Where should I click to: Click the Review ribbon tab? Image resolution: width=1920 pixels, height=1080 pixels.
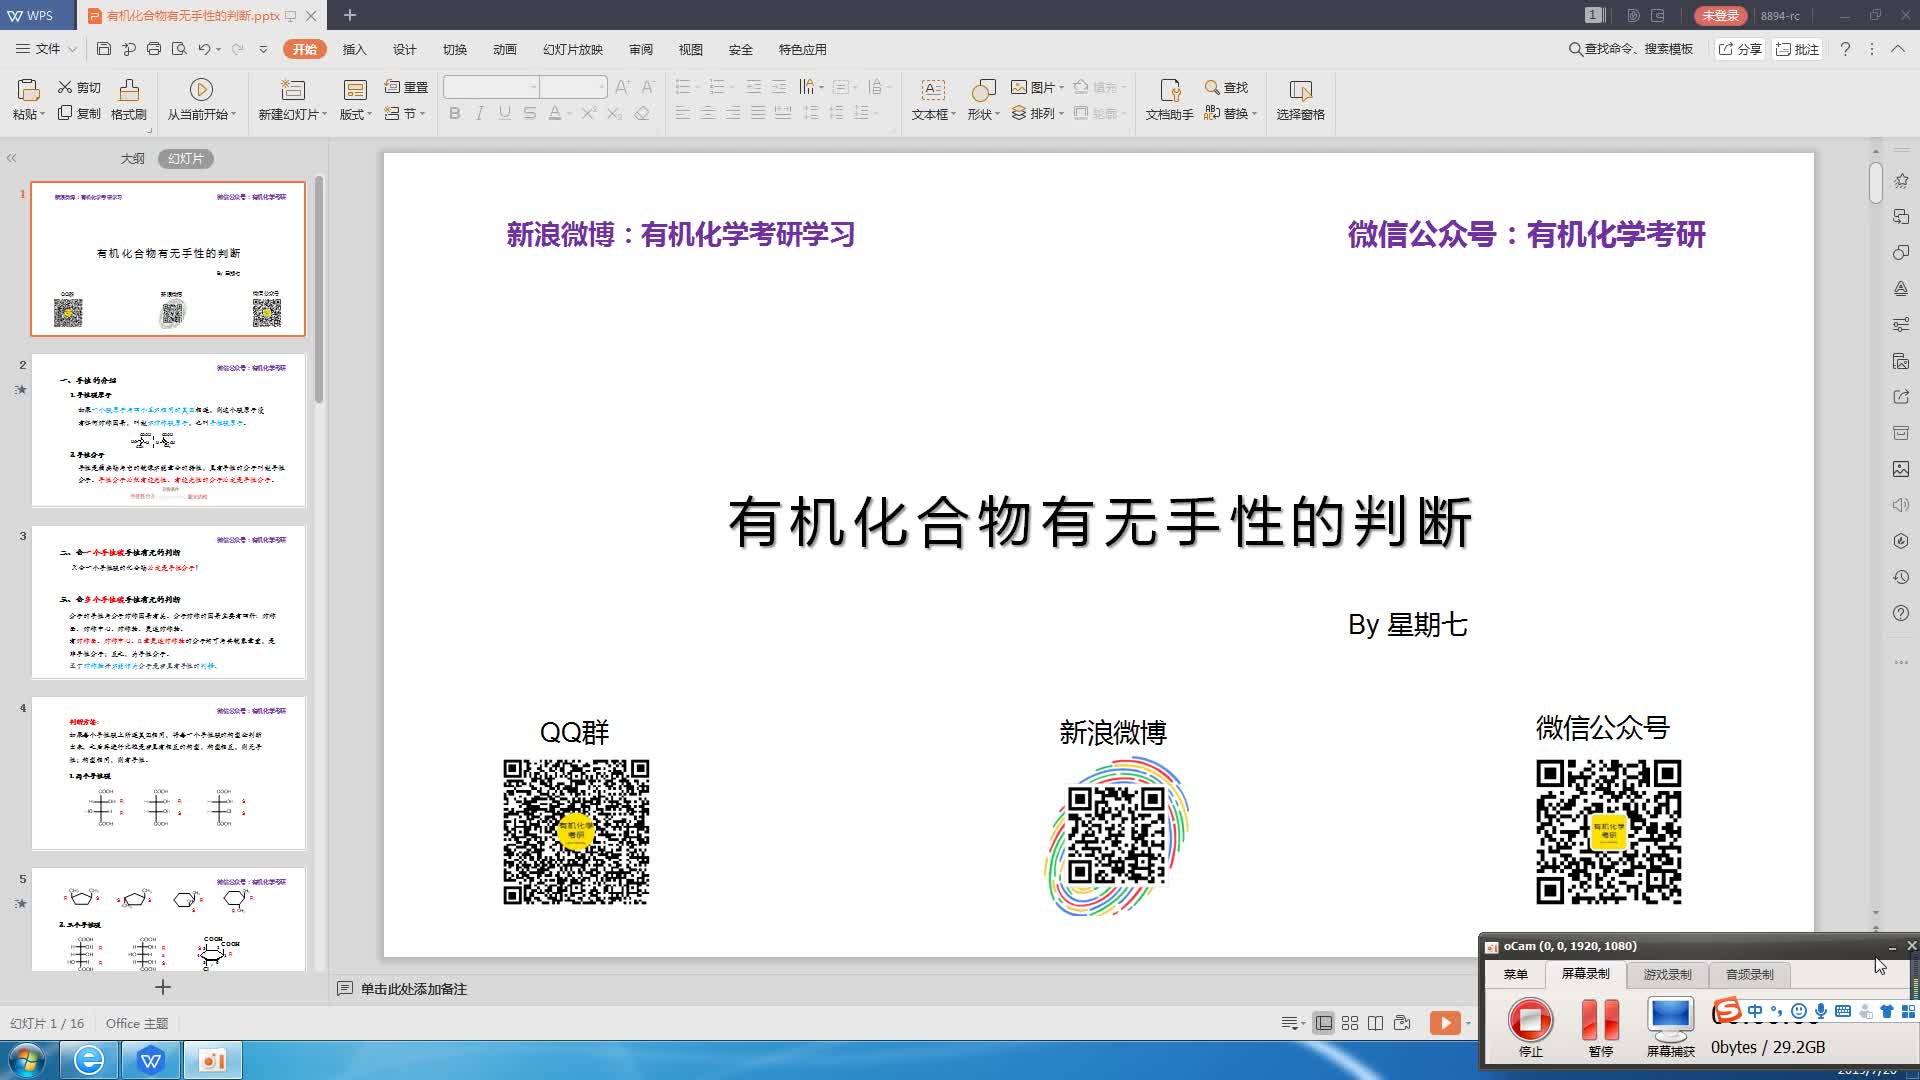coord(640,50)
